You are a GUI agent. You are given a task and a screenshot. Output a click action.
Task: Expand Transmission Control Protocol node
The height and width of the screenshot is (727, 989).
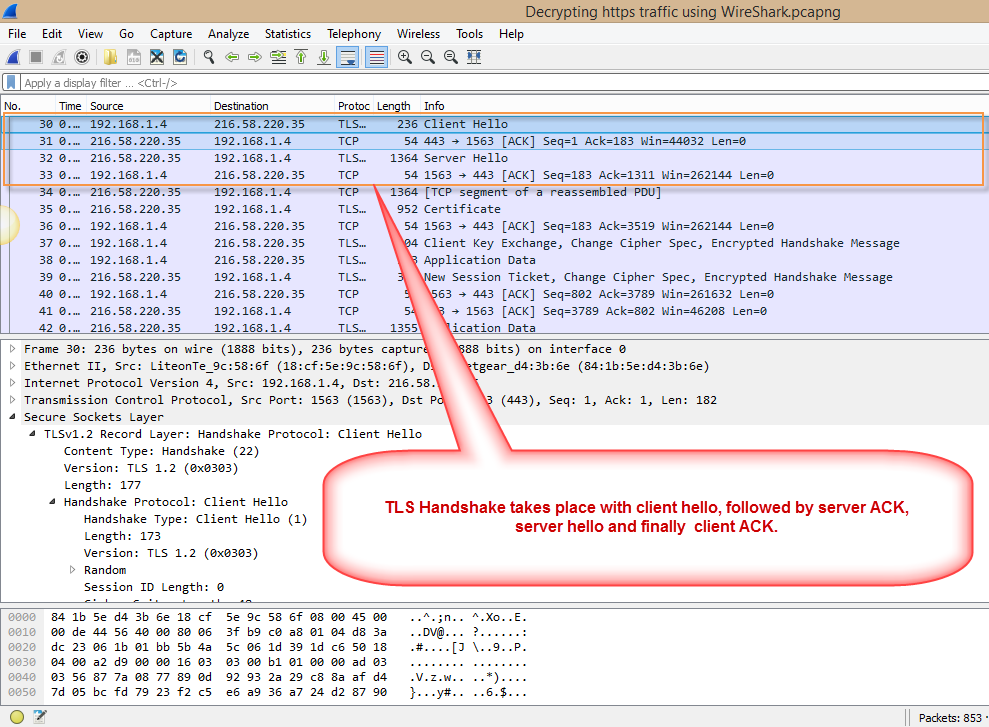point(12,400)
